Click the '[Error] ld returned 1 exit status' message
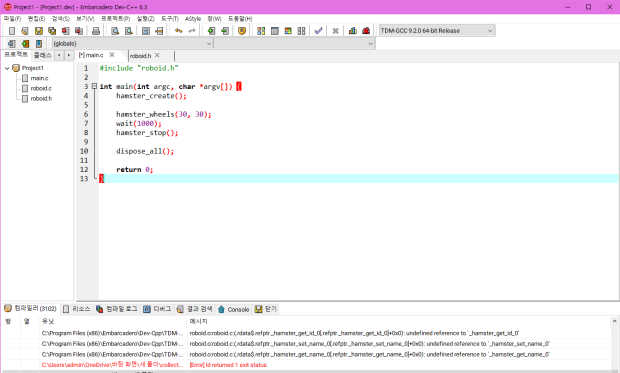The width and height of the screenshot is (620, 373). (228, 365)
